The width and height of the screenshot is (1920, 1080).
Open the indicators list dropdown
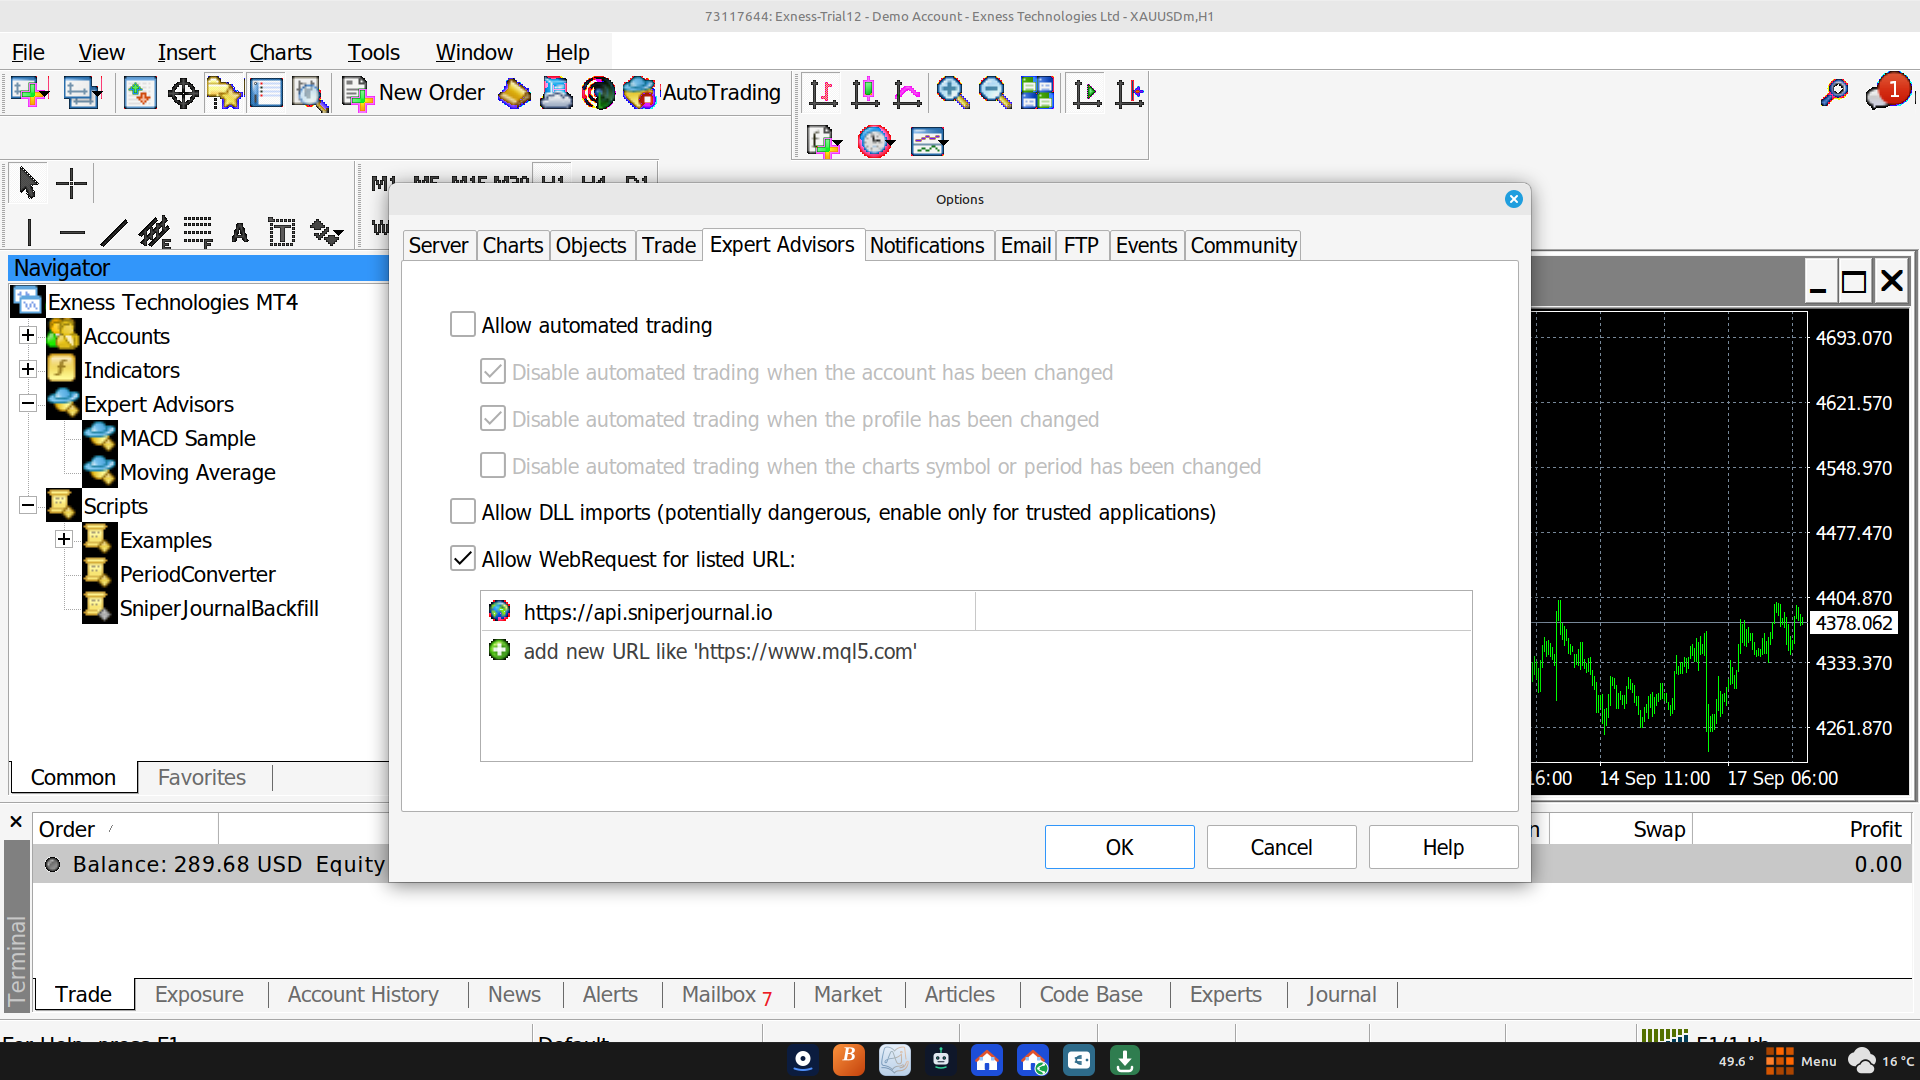[x=824, y=141]
